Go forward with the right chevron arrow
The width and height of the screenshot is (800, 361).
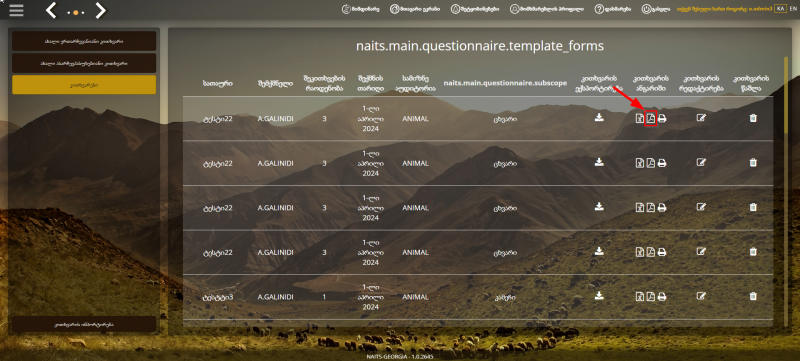click(101, 10)
